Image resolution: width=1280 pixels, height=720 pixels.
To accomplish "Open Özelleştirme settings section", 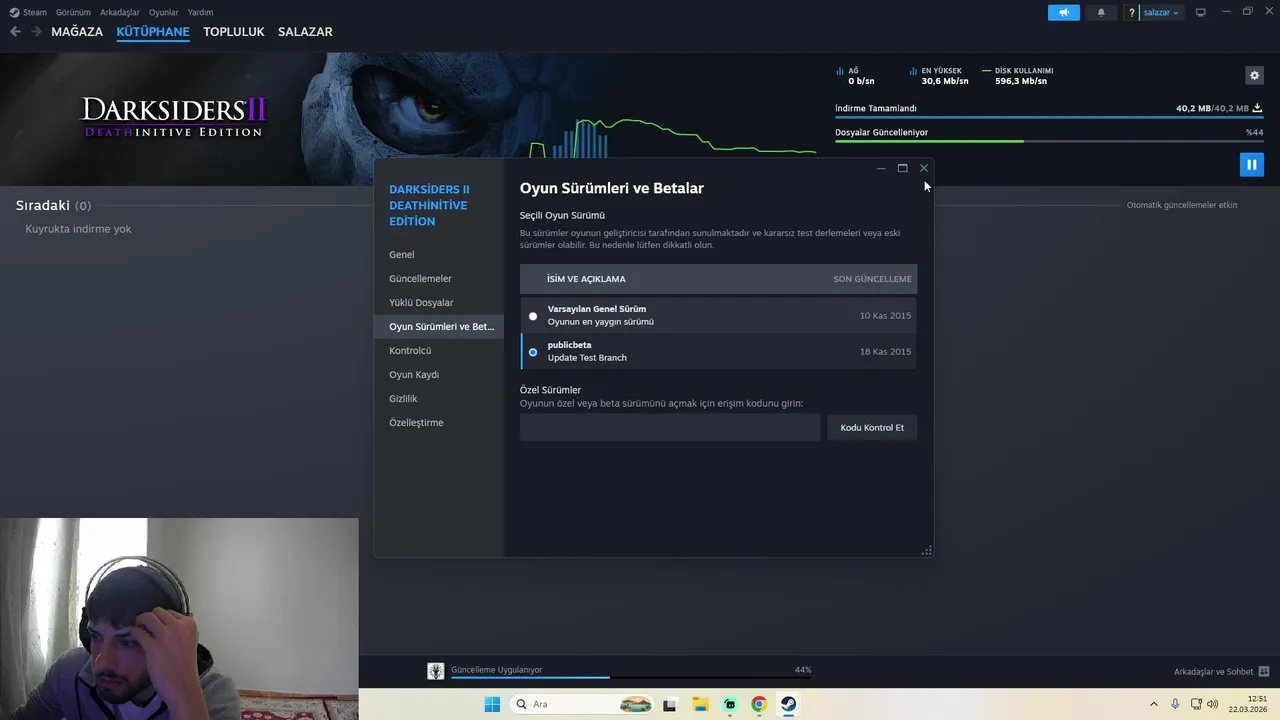I will (x=438, y=423).
